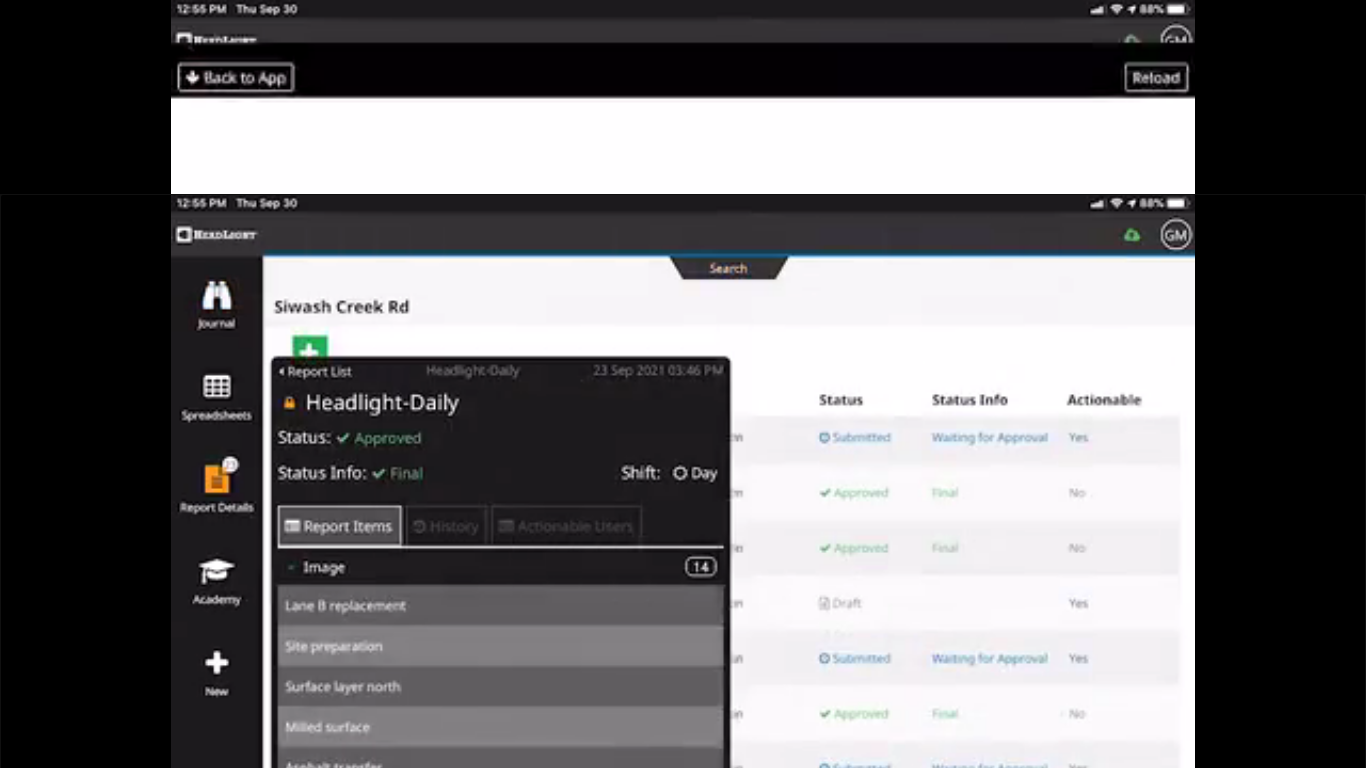1366x768 pixels.
Task: Expand the Search pull-down tab
Action: click(728, 268)
